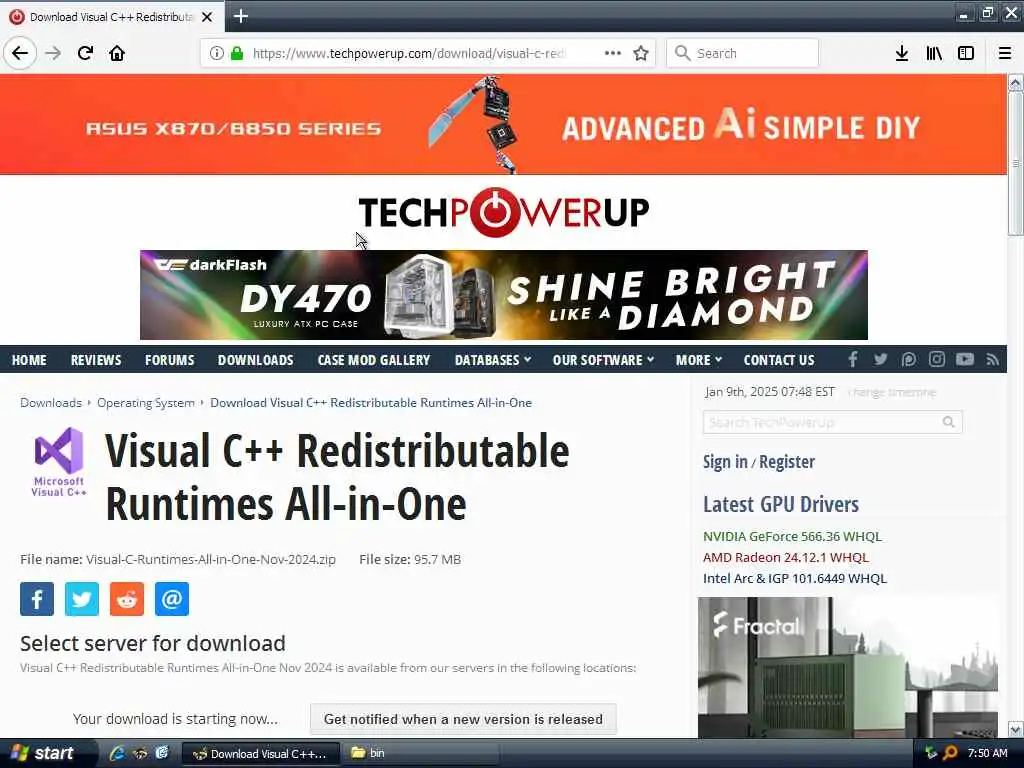Open Case Mod Gallery in navigation bar

[x=374, y=360]
